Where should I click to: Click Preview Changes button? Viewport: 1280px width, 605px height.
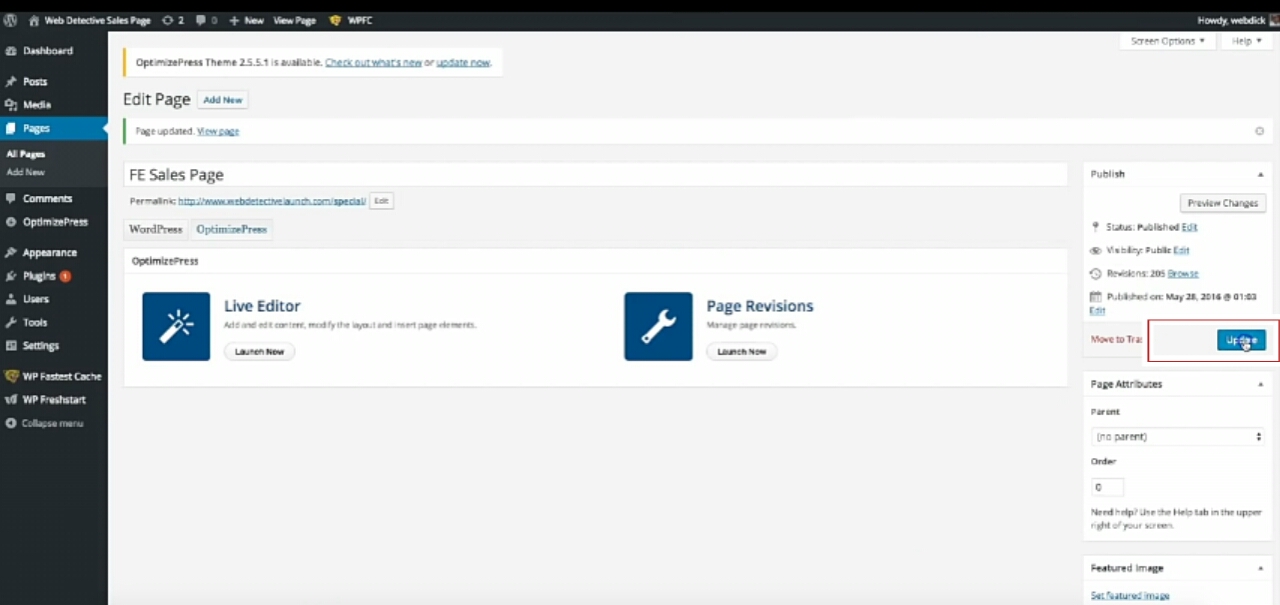click(1223, 203)
